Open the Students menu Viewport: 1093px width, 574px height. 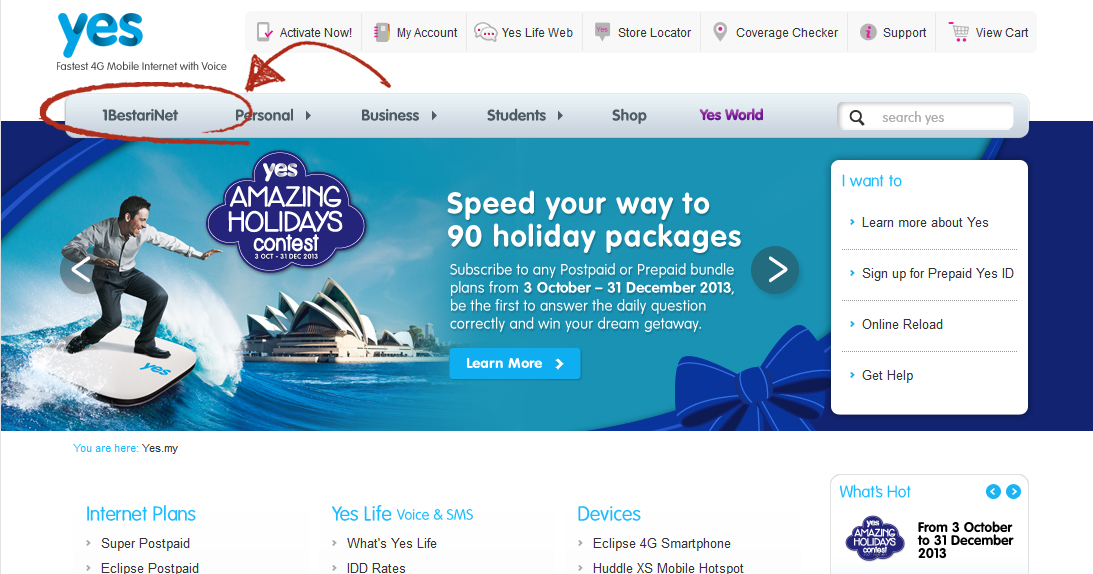[x=516, y=115]
